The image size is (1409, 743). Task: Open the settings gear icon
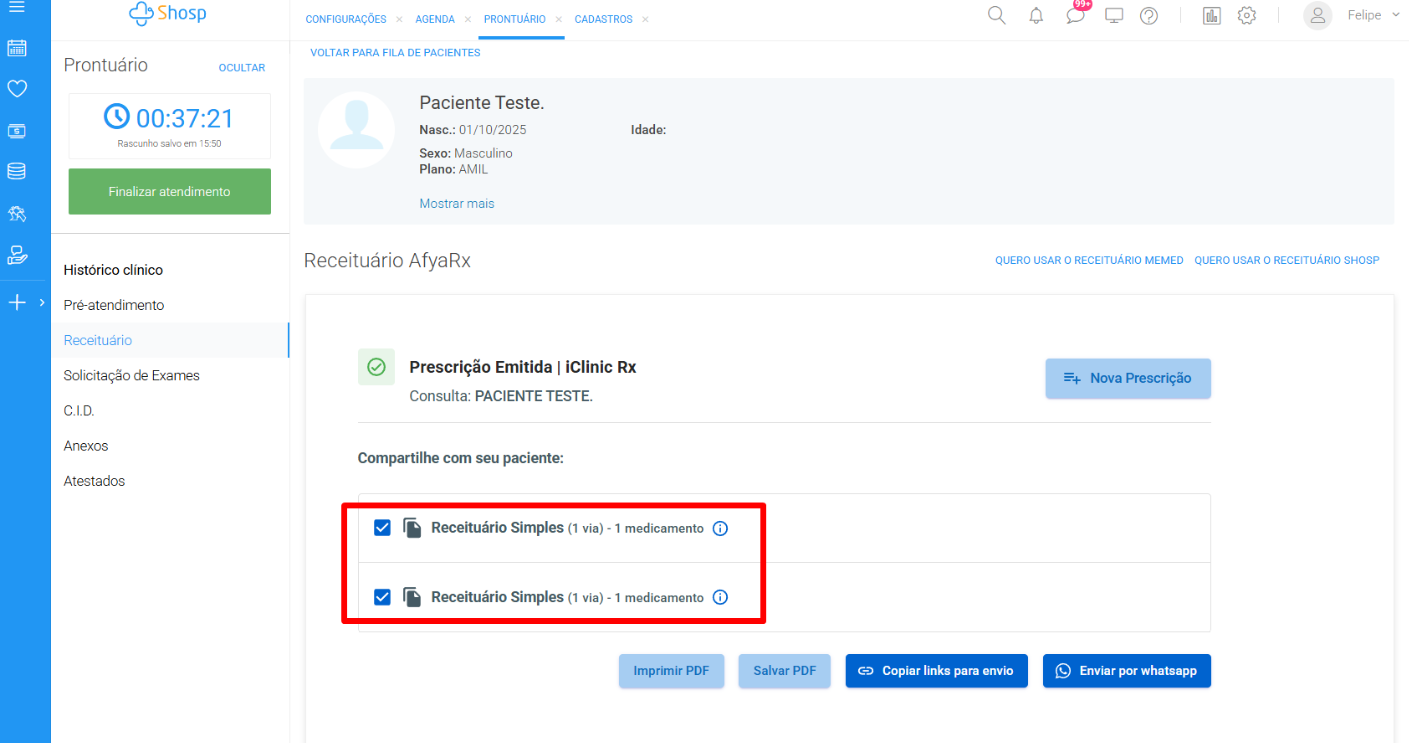[x=1246, y=15]
